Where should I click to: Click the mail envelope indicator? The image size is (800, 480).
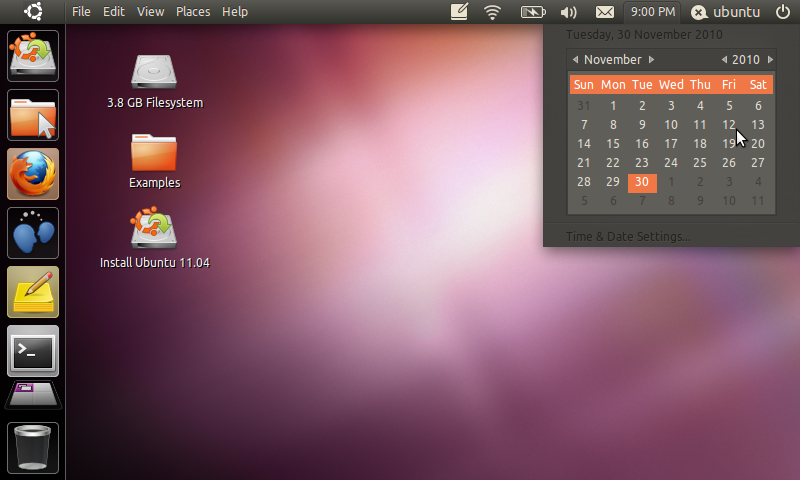coord(604,12)
